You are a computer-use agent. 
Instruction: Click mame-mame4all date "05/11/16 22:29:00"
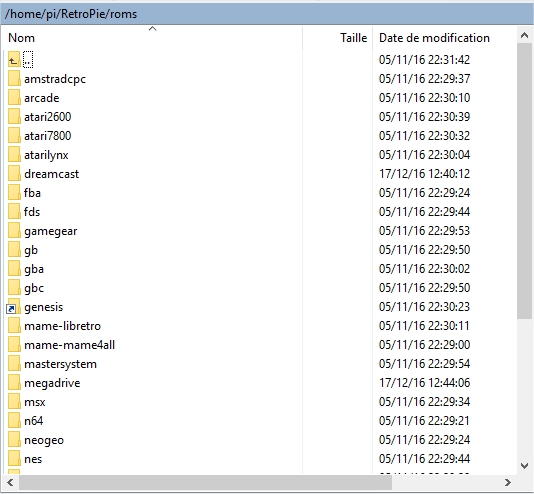pos(424,345)
